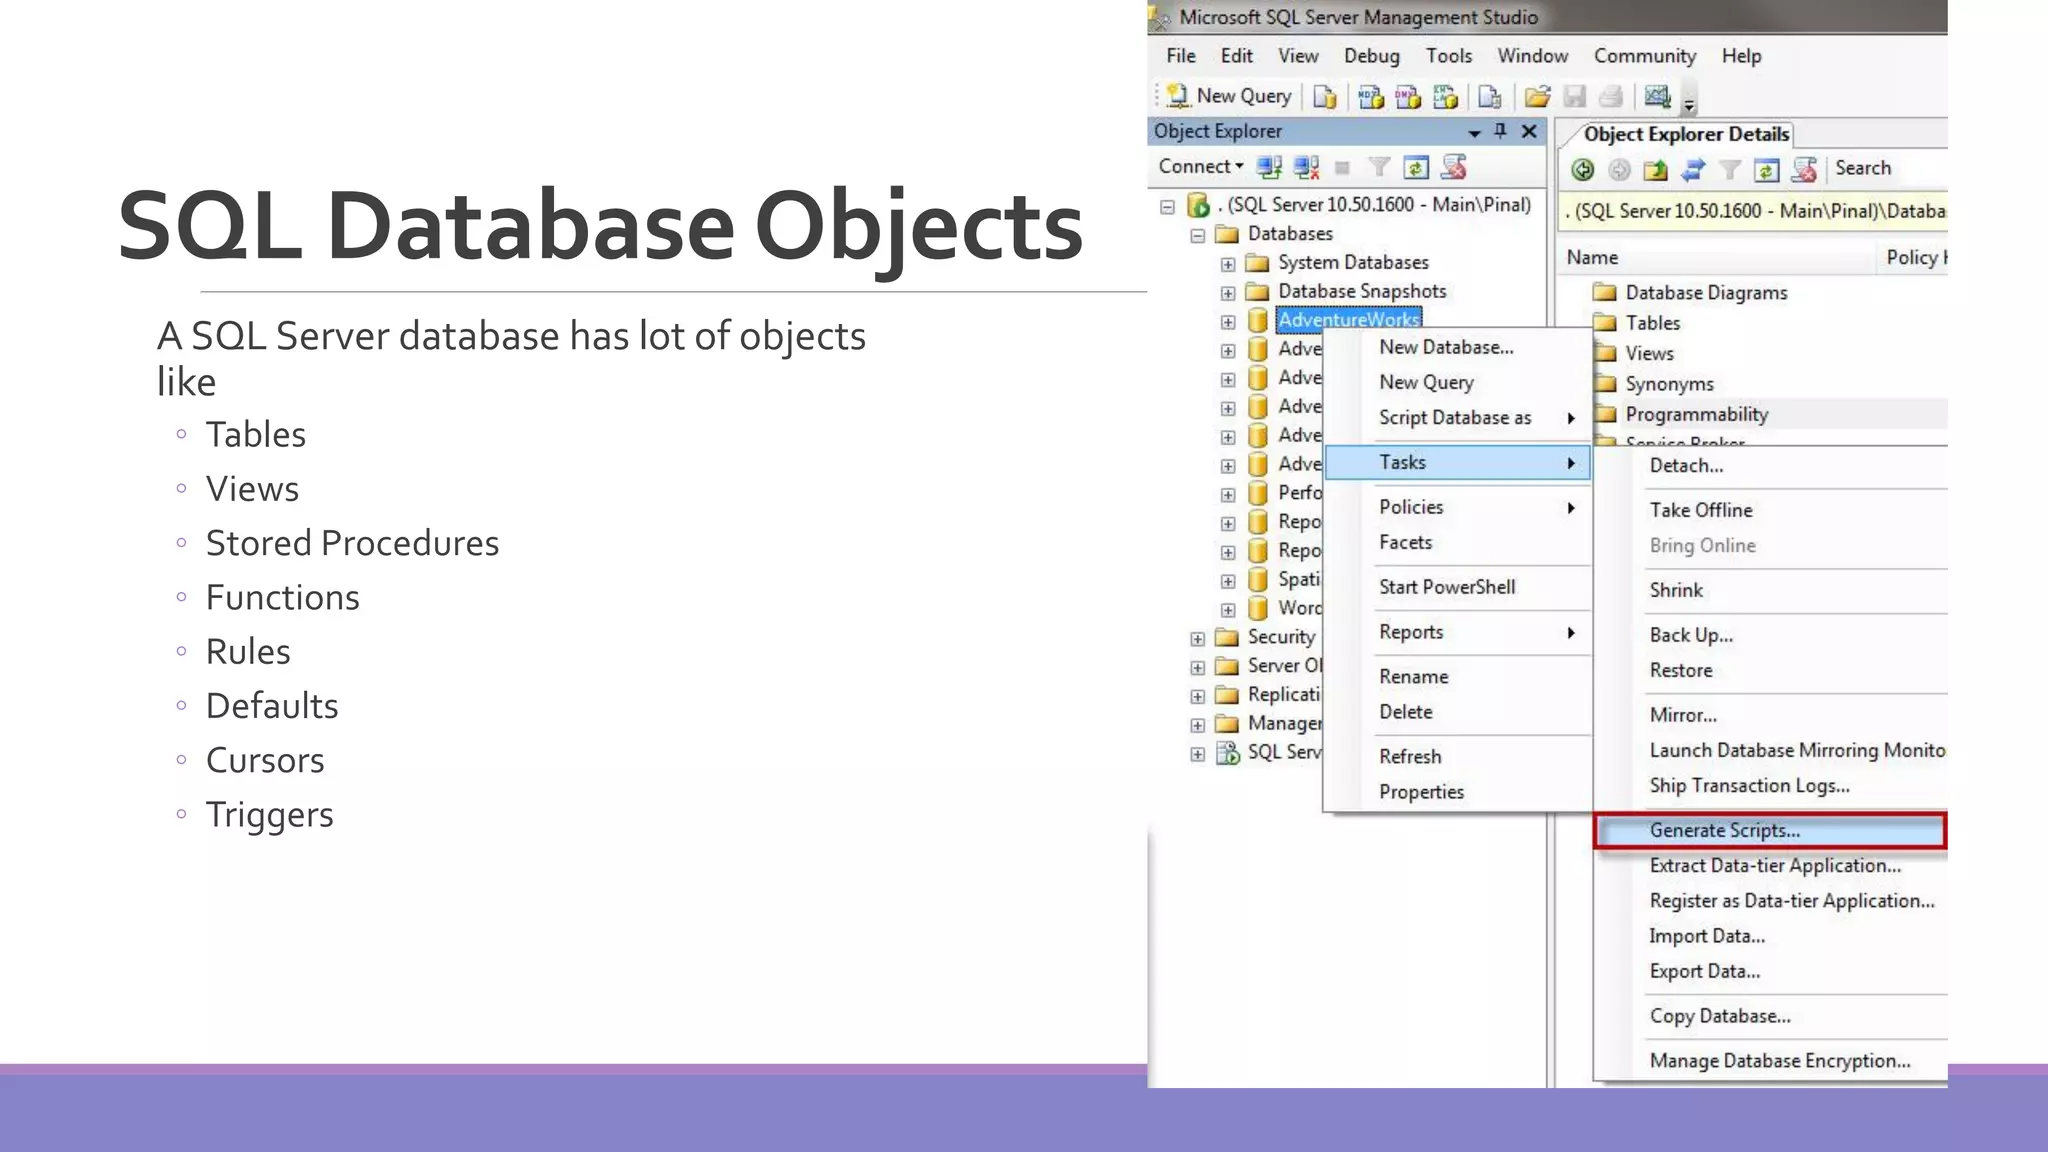Viewport: 2048px width, 1152px height.
Task: Choose New Database... from context menu
Action: click(x=1458, y=347)
